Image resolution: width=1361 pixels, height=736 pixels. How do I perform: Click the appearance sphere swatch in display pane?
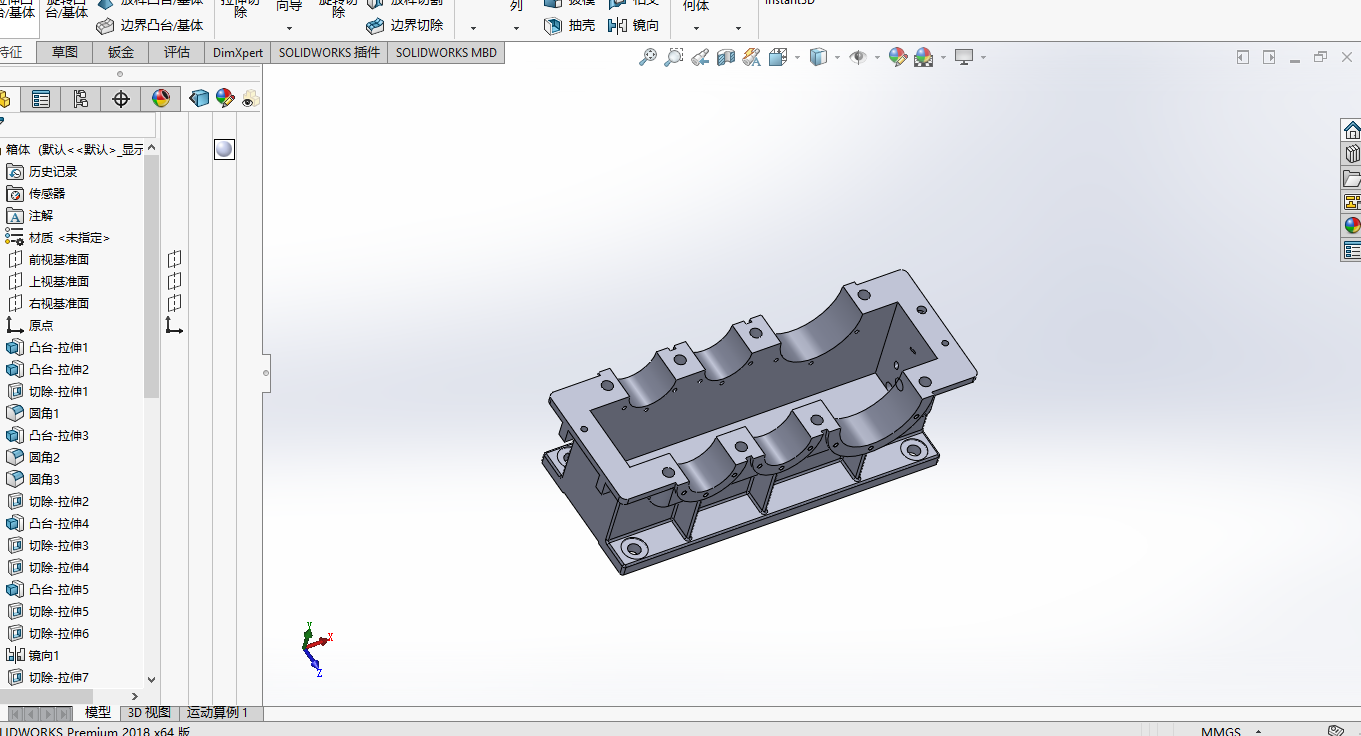(x=224, y=149)
